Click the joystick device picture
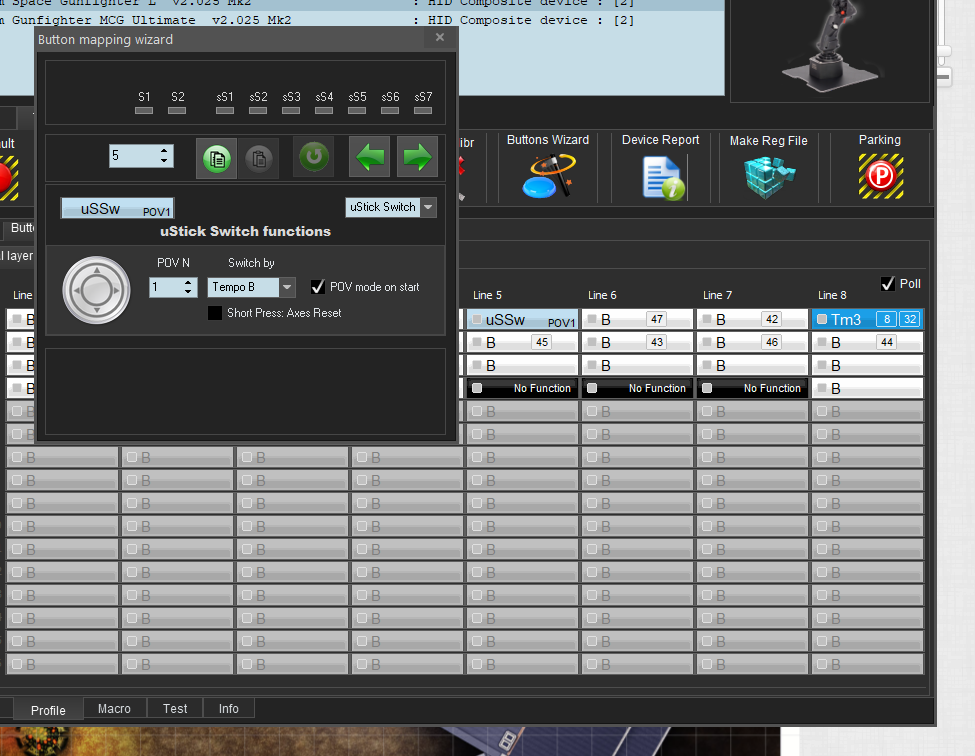975x756 pixels. (829, 47)
